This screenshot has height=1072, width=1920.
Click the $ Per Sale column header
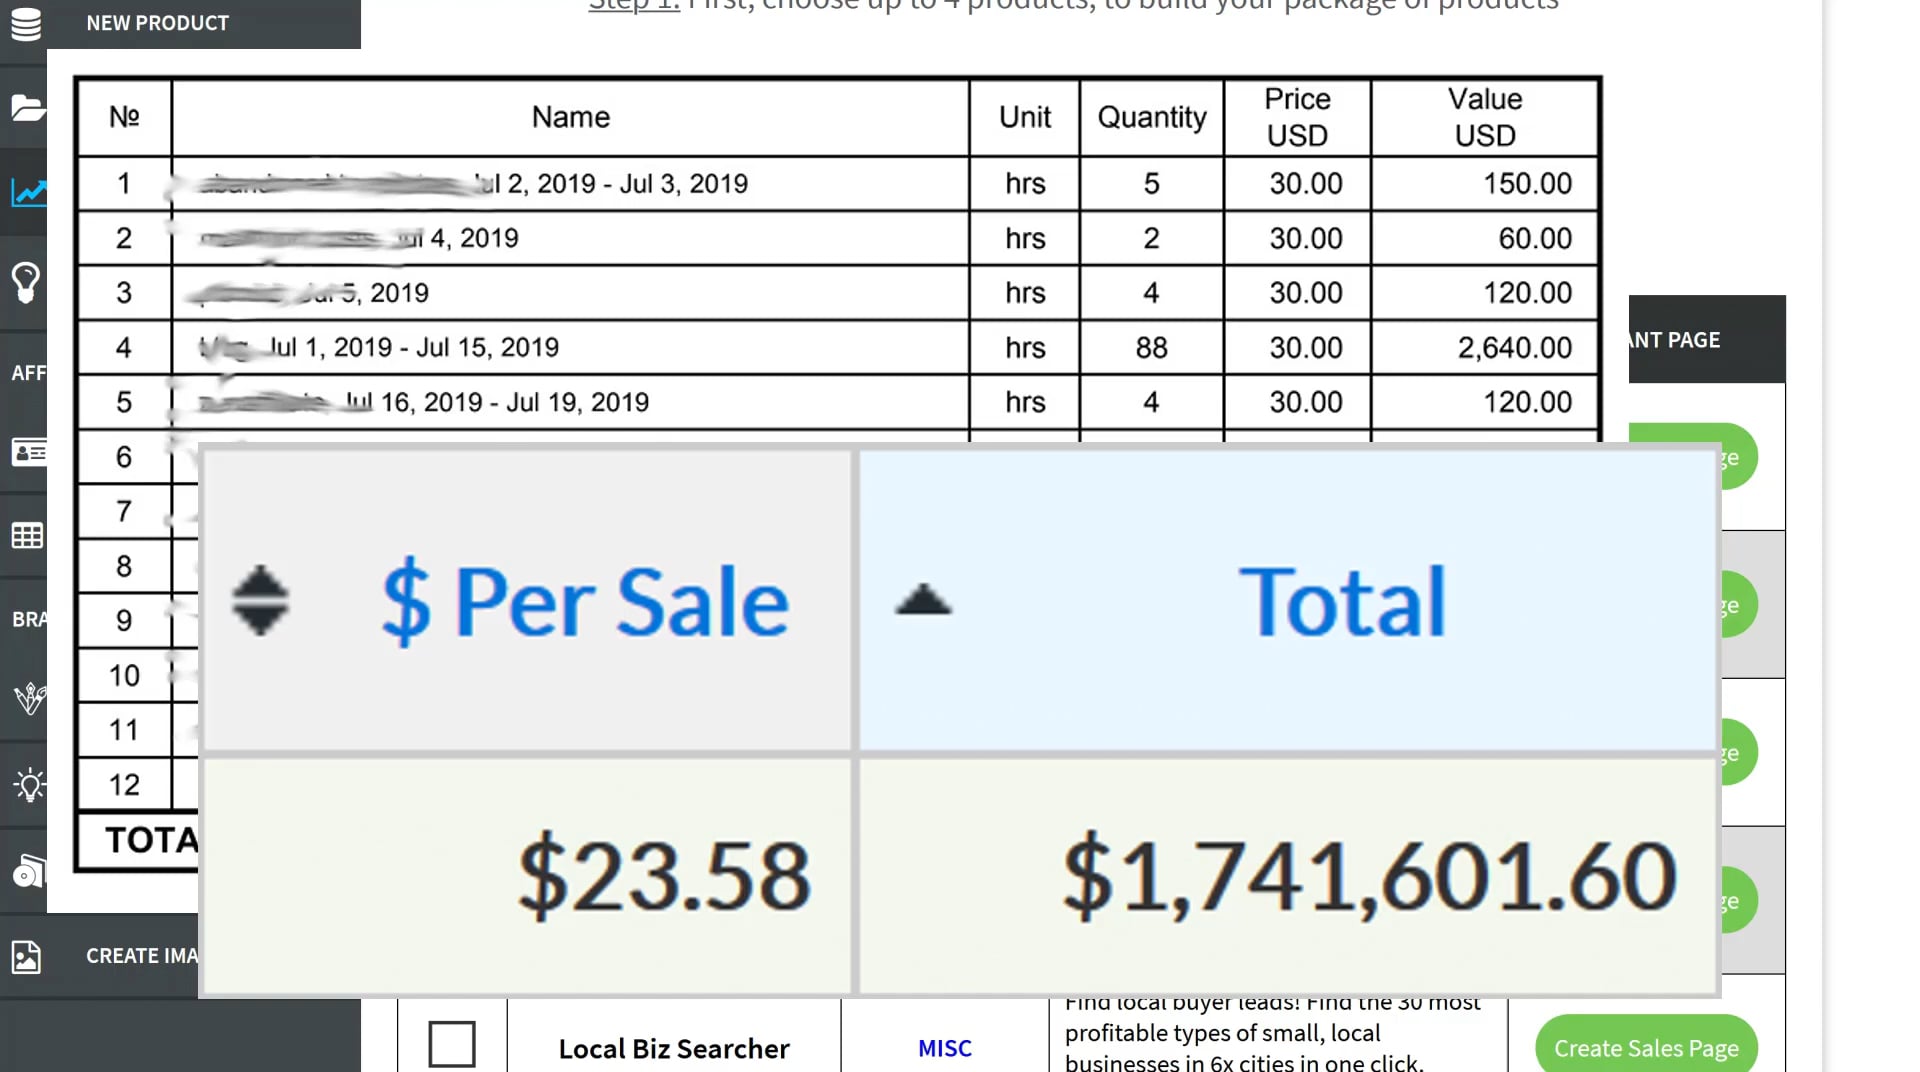585,601
